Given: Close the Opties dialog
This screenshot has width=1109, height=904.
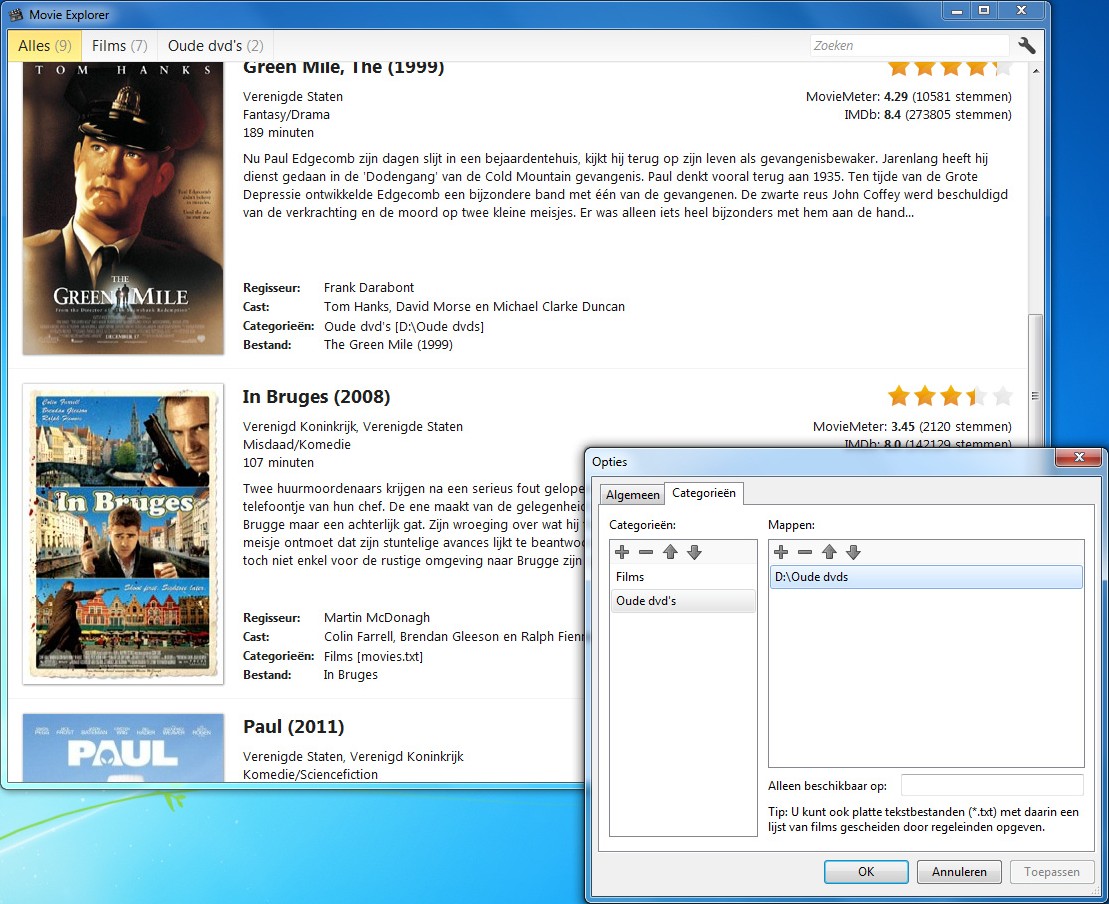Looking at the screenshot, I should [x=1079, y=458].
